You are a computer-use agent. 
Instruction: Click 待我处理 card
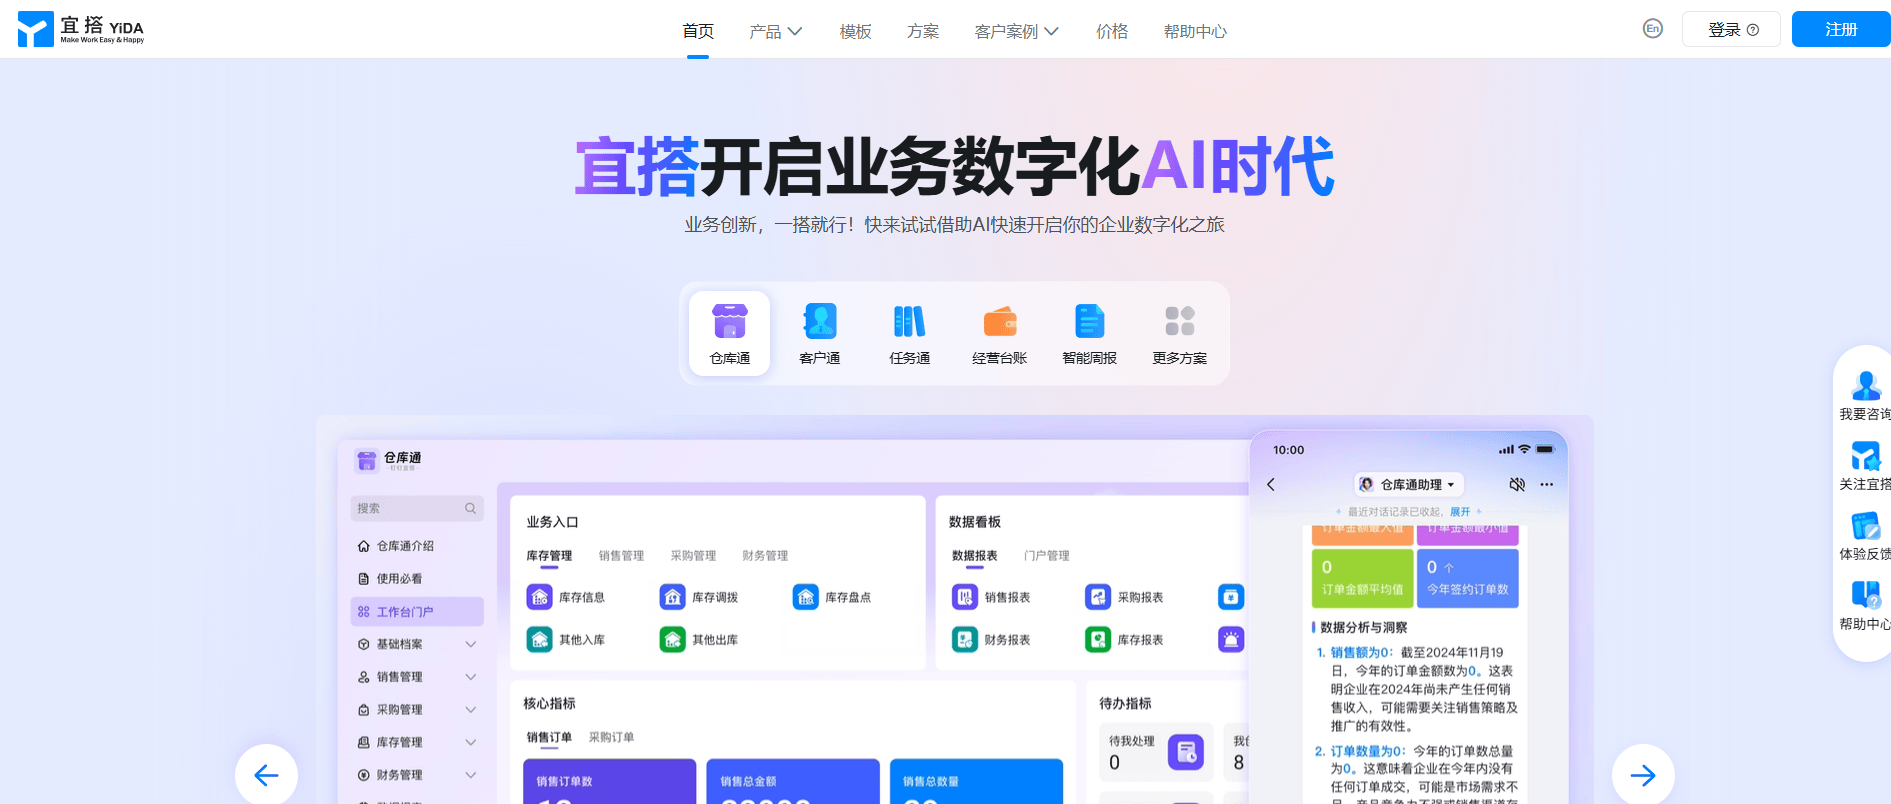point(1156,752)
